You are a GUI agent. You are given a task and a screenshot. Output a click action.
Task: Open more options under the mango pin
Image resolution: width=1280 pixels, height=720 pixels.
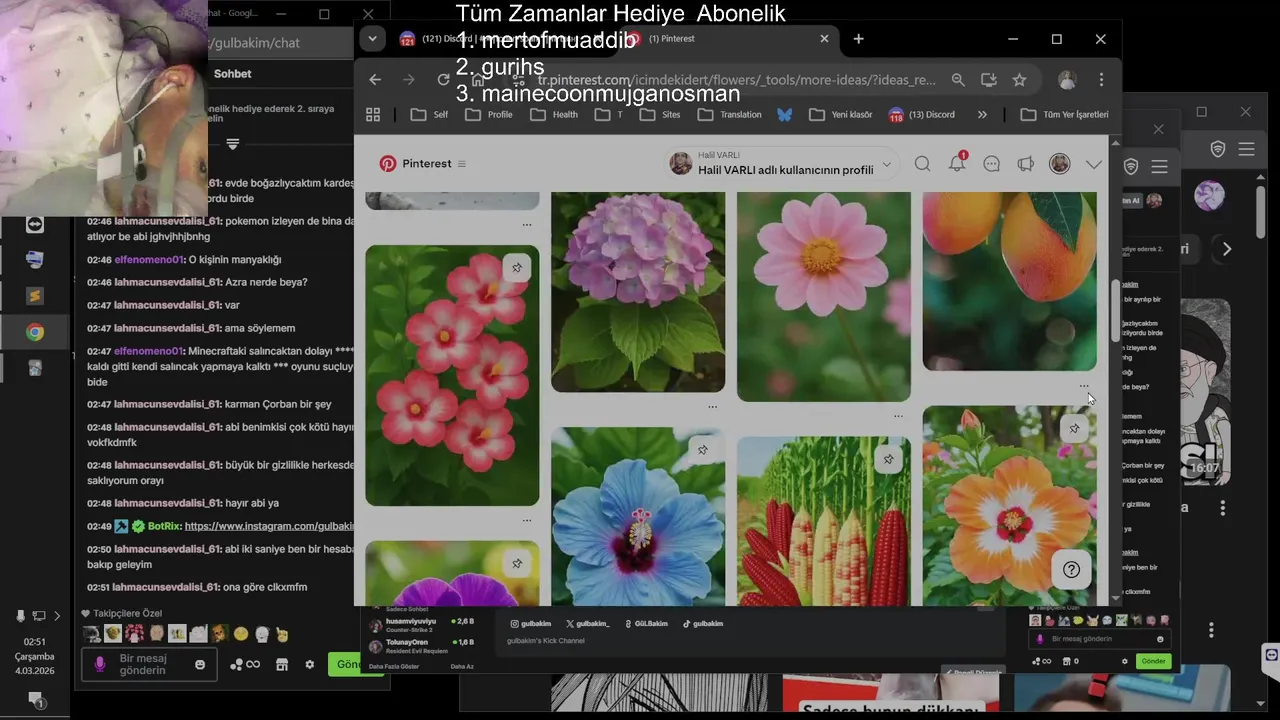click(1084, 385)
